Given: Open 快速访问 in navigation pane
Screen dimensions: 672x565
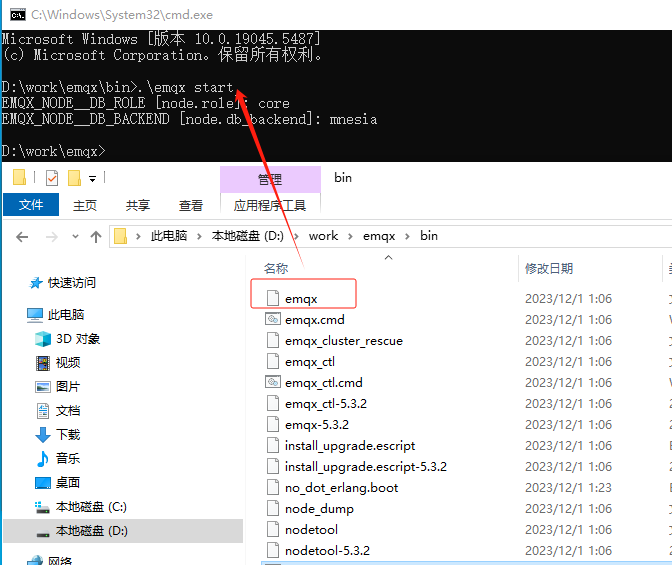Looking at the screenshot, I should pyautogui.click(x=72, y=283).
